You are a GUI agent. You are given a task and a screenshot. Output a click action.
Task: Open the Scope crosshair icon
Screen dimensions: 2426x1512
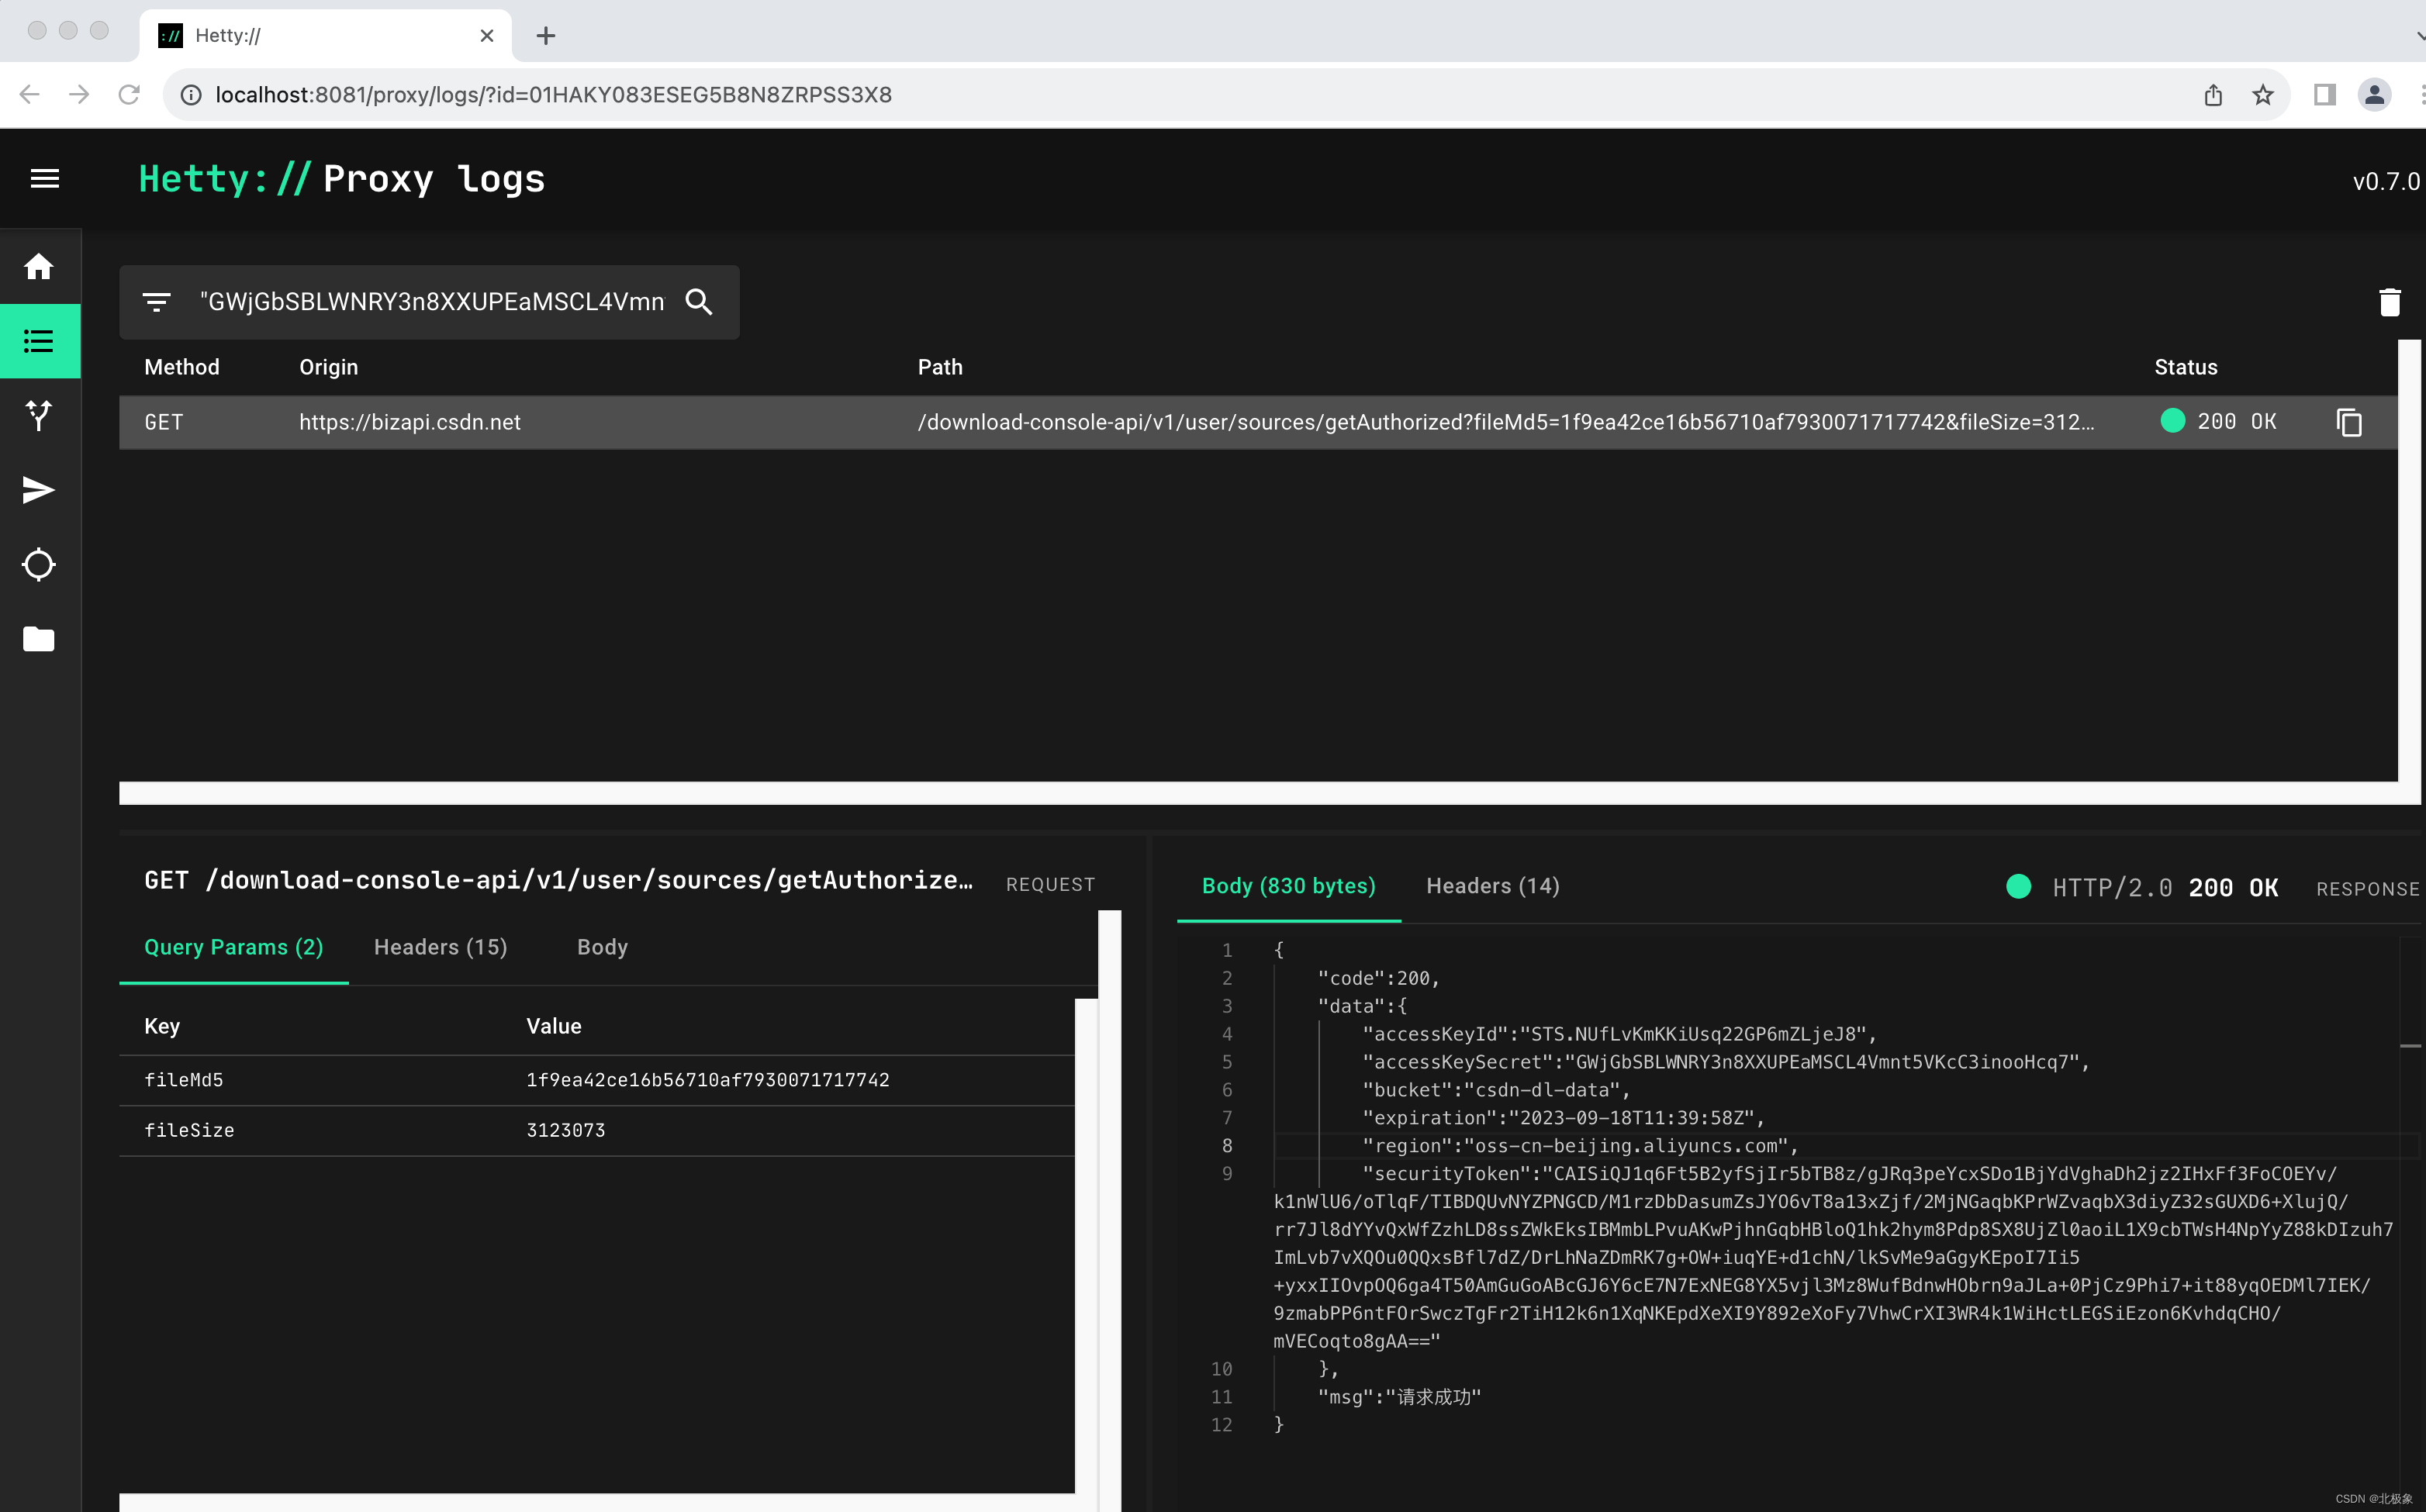(x=39, y=564)
